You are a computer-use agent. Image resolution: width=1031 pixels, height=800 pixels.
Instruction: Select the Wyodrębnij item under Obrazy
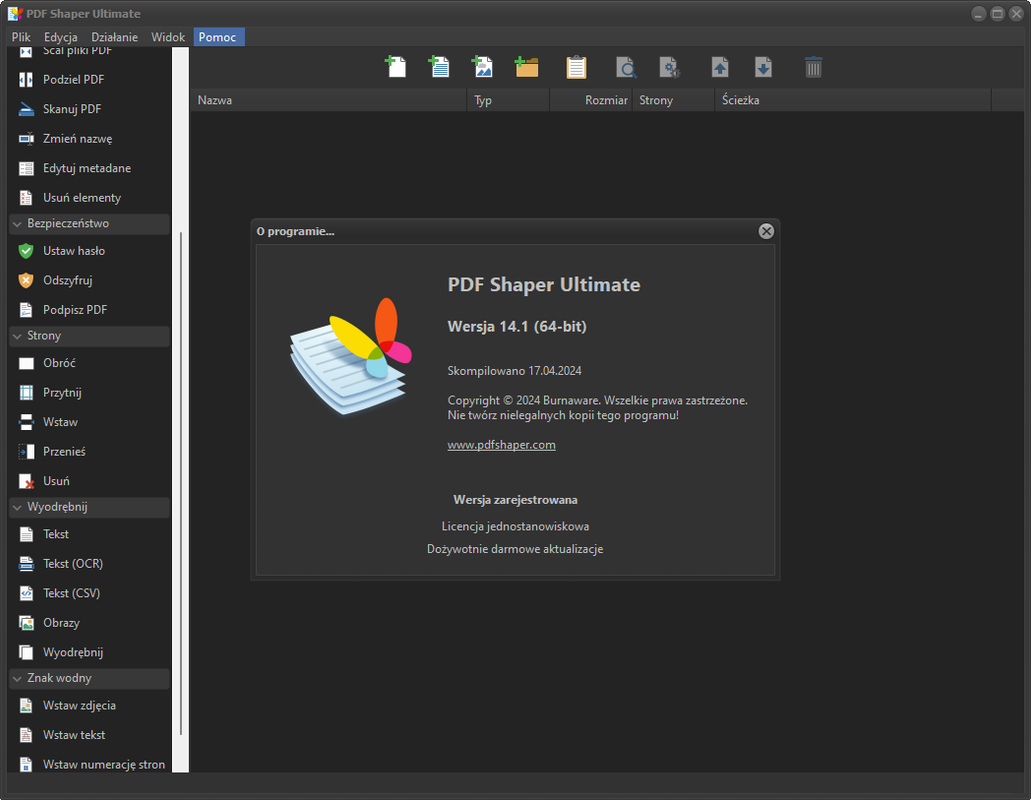[x=89, y=653]
